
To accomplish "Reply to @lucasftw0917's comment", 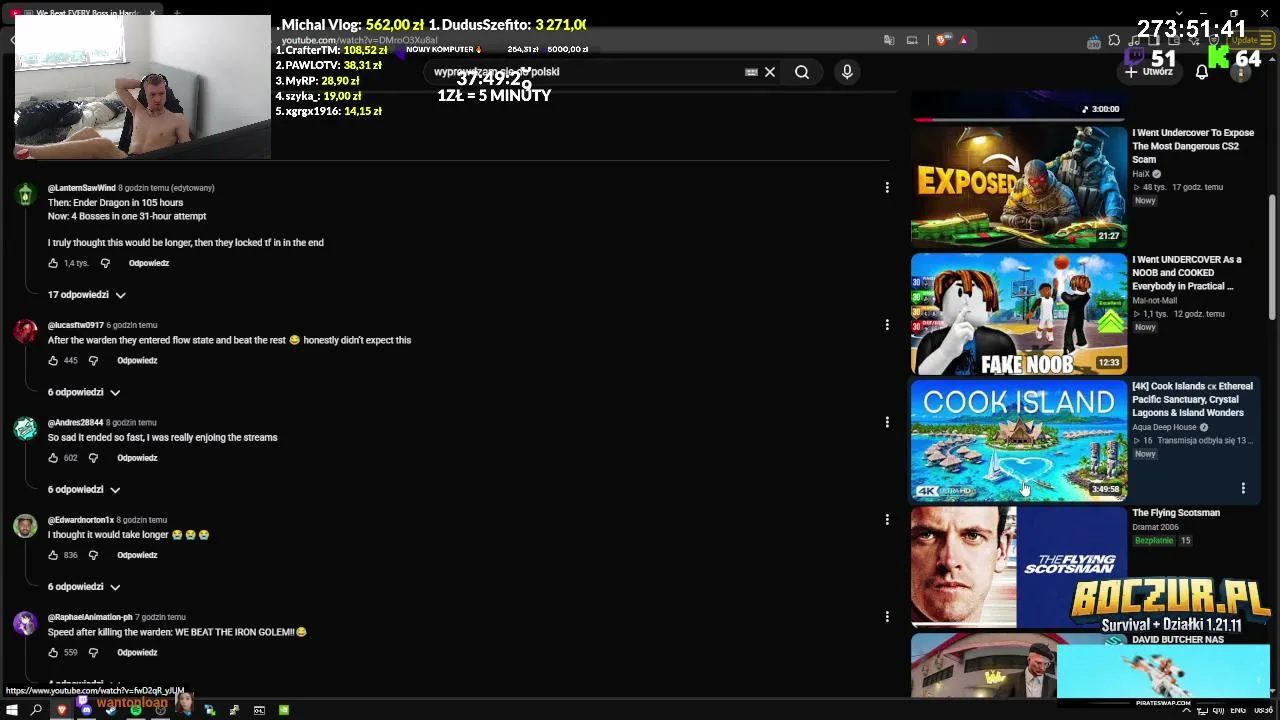I will pyautogui.click(x=137, y=360).
